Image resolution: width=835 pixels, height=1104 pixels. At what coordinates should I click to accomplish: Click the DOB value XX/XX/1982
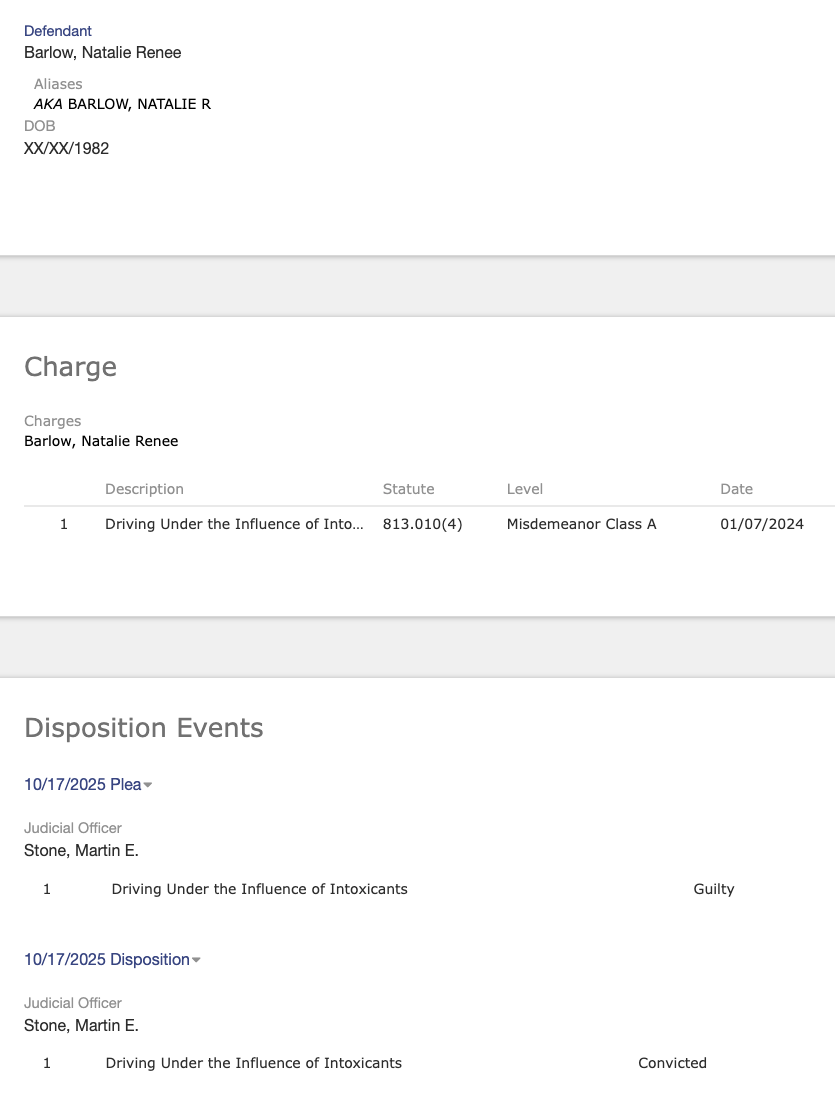(x=66, y=148)
